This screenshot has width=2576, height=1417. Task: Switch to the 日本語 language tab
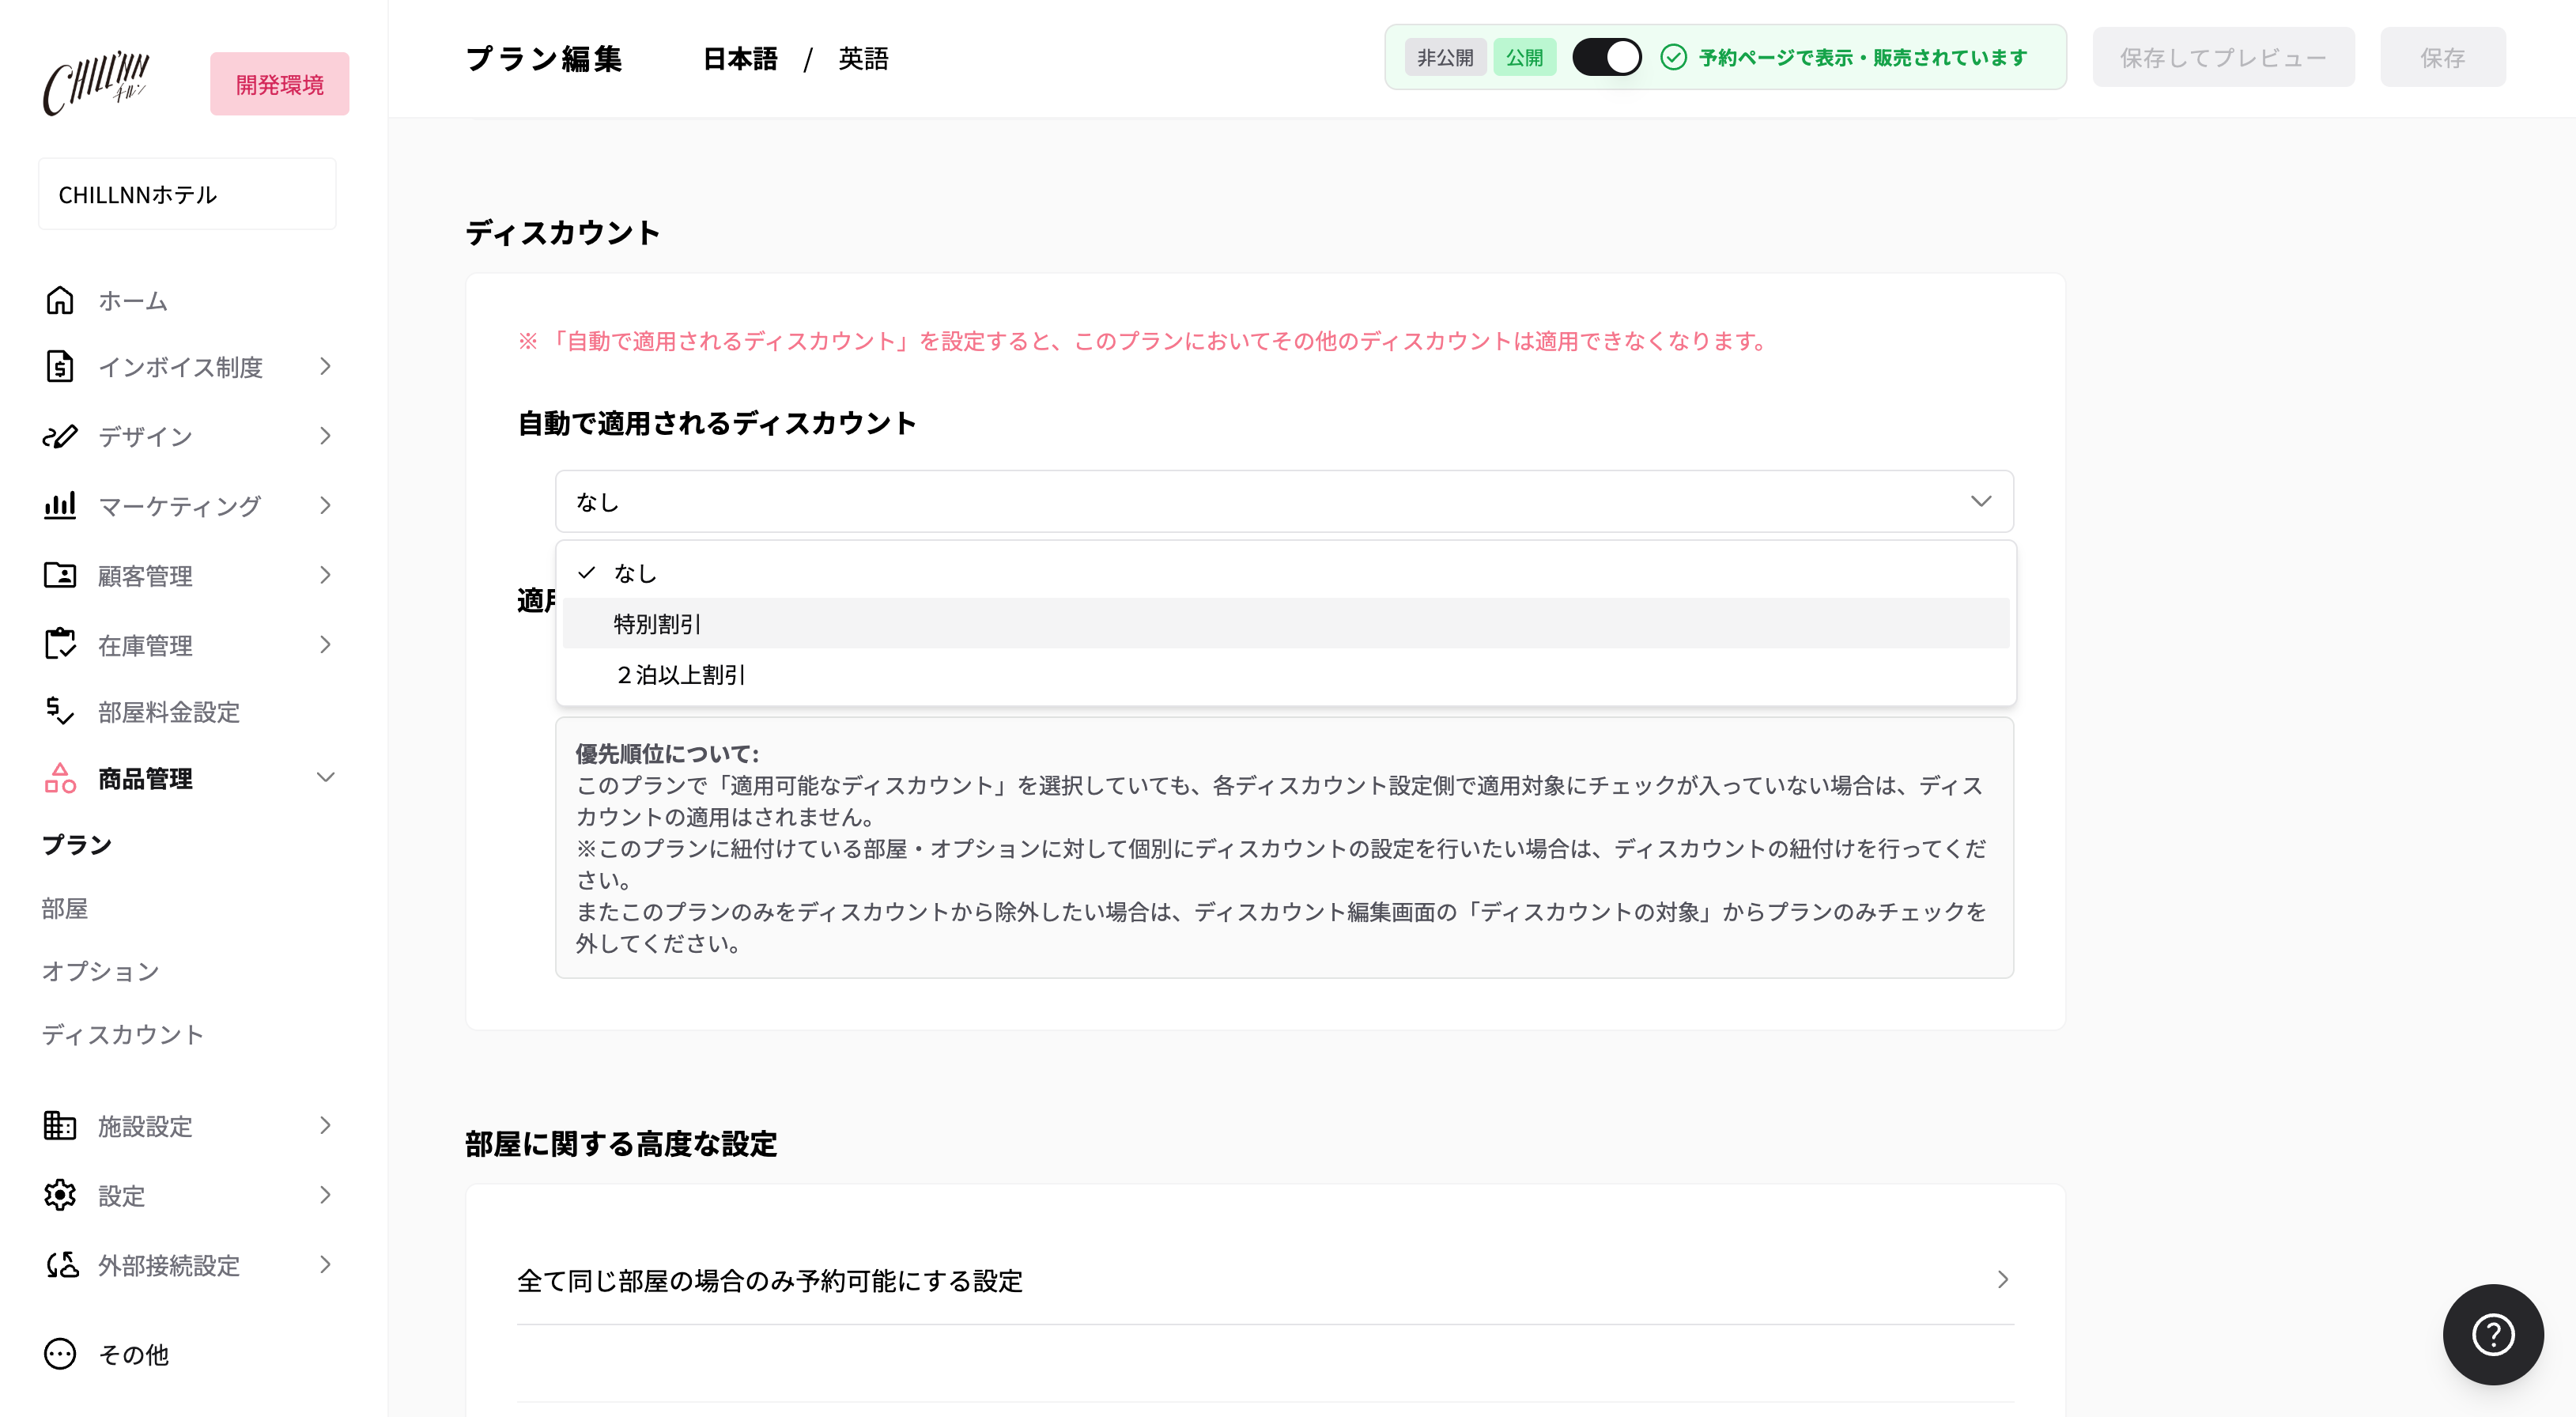(740, 59)
